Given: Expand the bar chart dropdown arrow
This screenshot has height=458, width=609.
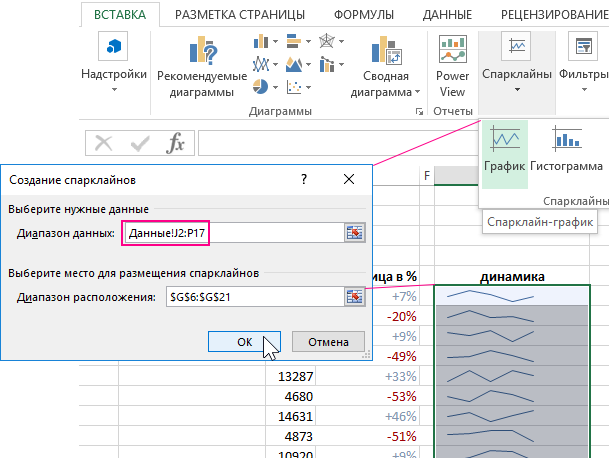Looking at the screenshot, I should click(308, 41).
